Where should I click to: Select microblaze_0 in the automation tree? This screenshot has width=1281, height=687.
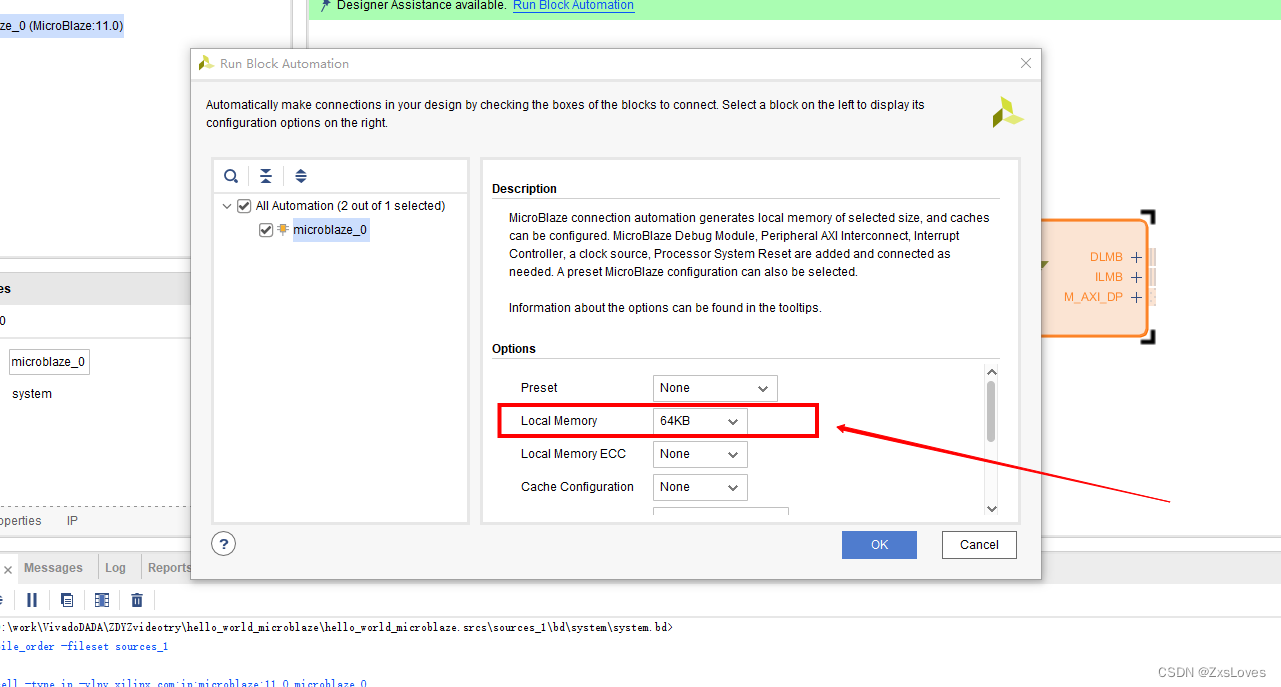(330, 230)
